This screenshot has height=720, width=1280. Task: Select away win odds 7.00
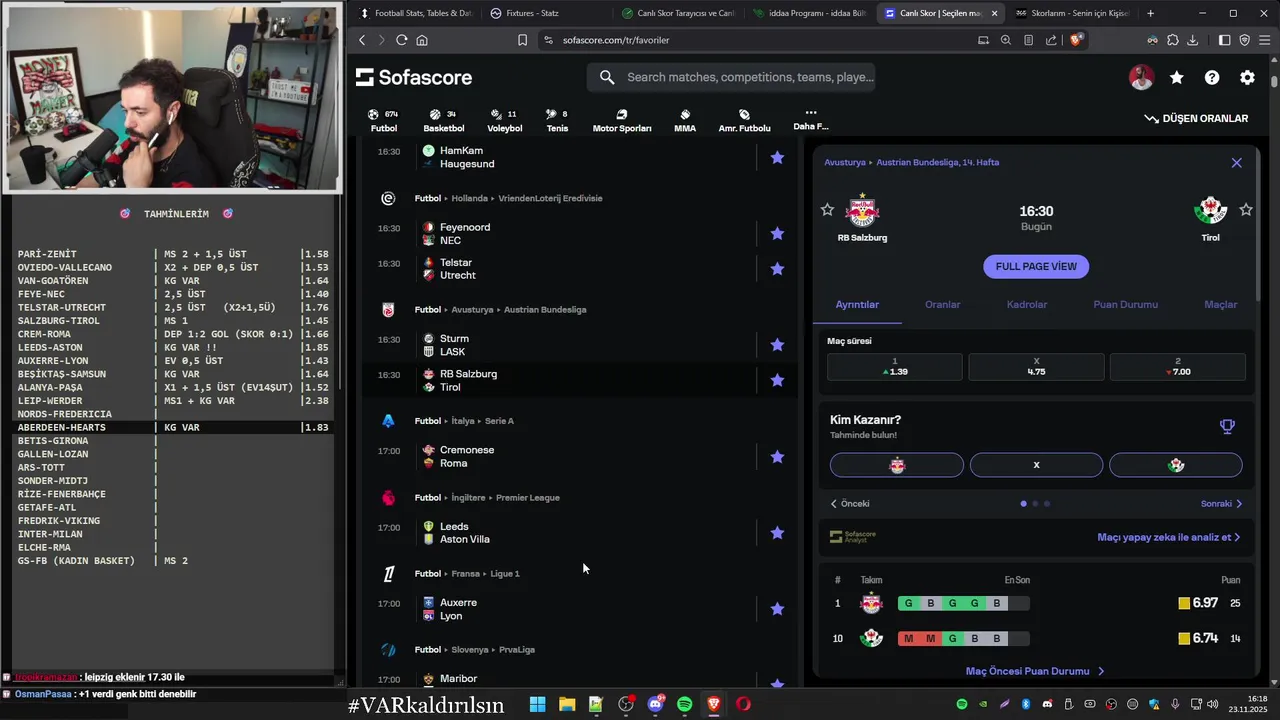(1177, 366)
